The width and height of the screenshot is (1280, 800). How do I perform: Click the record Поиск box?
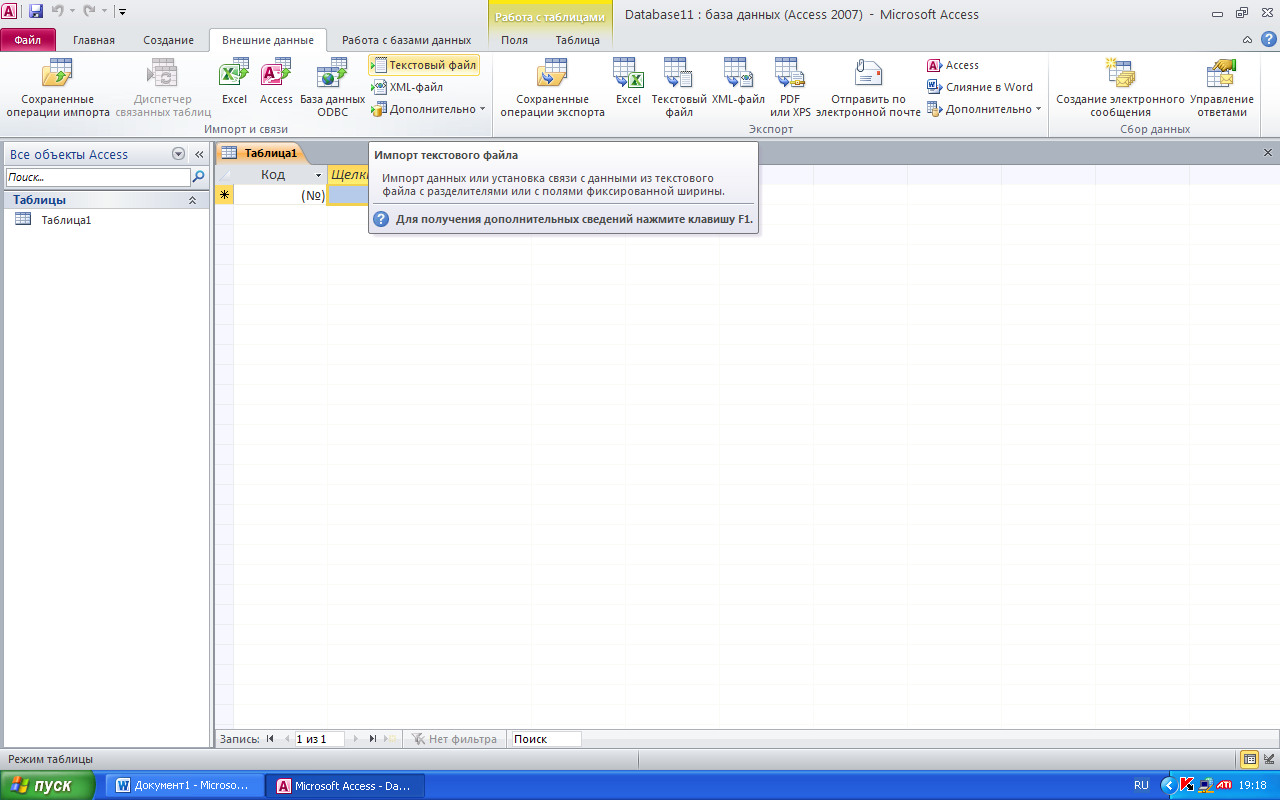546,739
